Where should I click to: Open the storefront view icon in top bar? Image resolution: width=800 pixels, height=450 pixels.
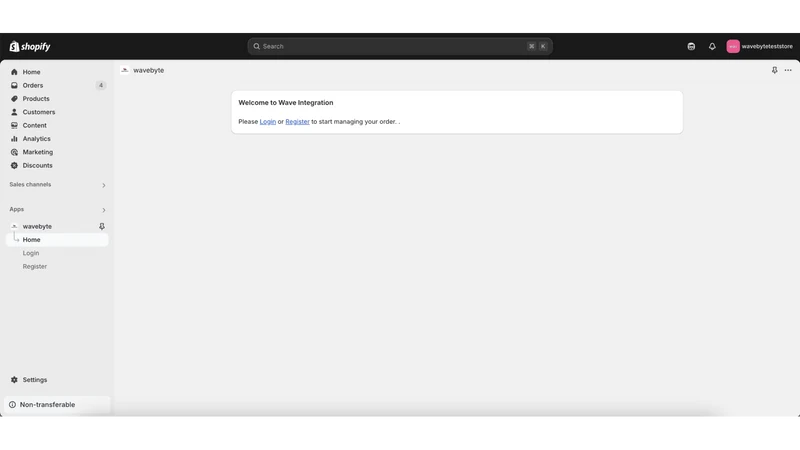691,46
